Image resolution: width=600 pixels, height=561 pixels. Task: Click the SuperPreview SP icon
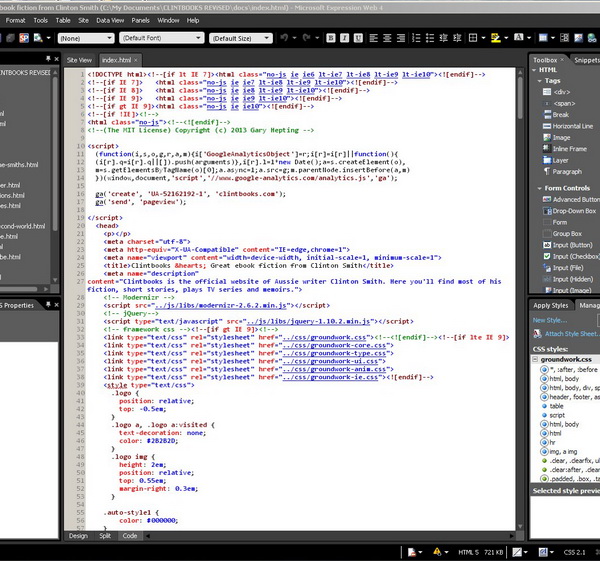24,38
